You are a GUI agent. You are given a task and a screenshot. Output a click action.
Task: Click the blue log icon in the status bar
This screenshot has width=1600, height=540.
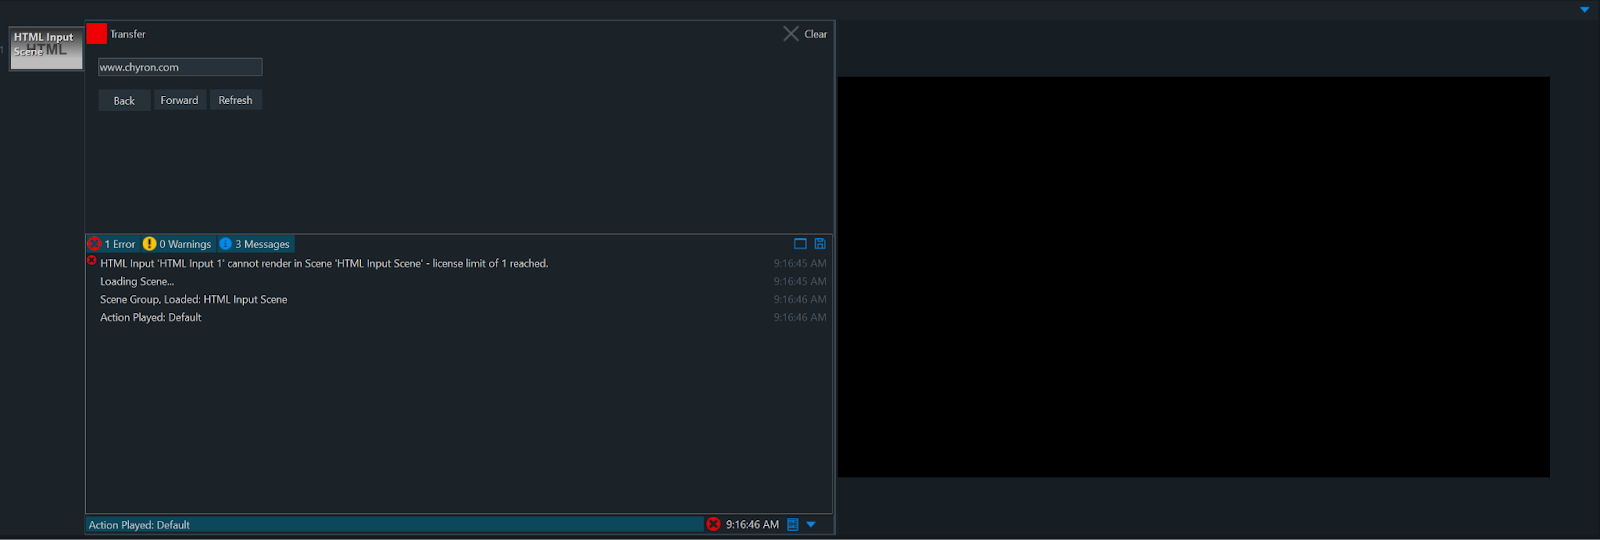pyautogui.click(x=792, y=524)
